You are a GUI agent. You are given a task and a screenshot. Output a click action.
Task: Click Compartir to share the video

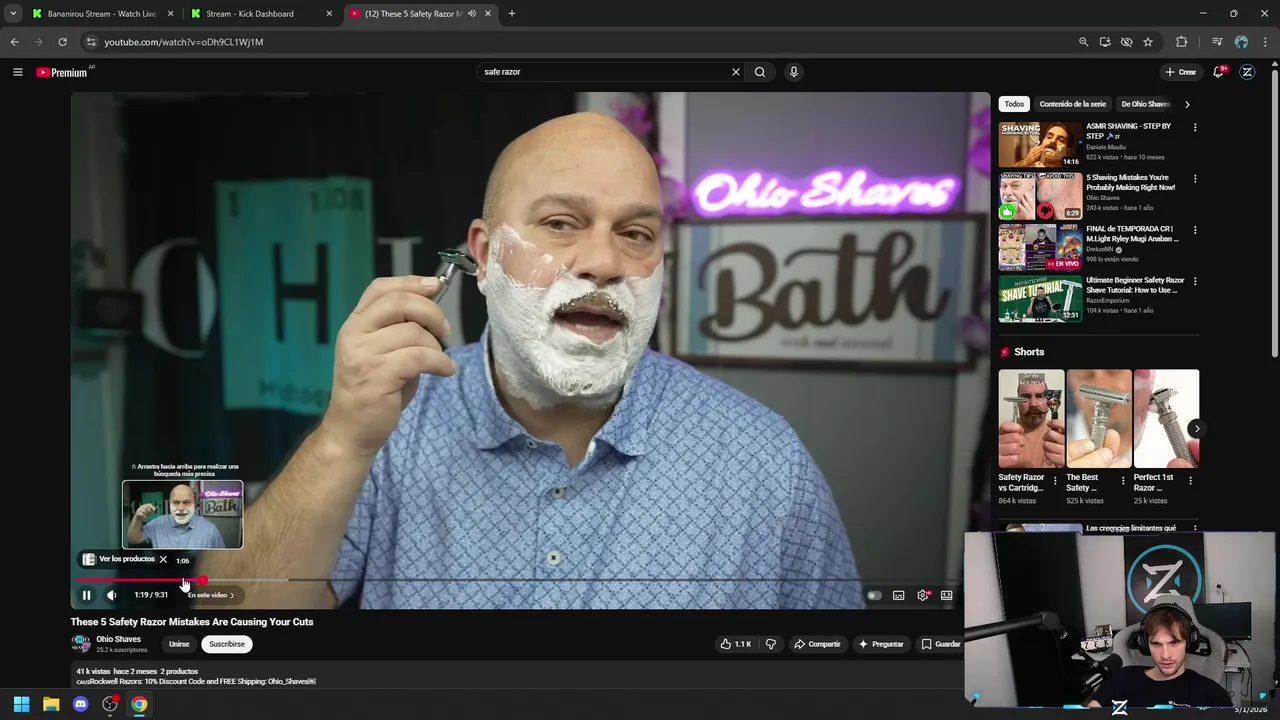817,644
